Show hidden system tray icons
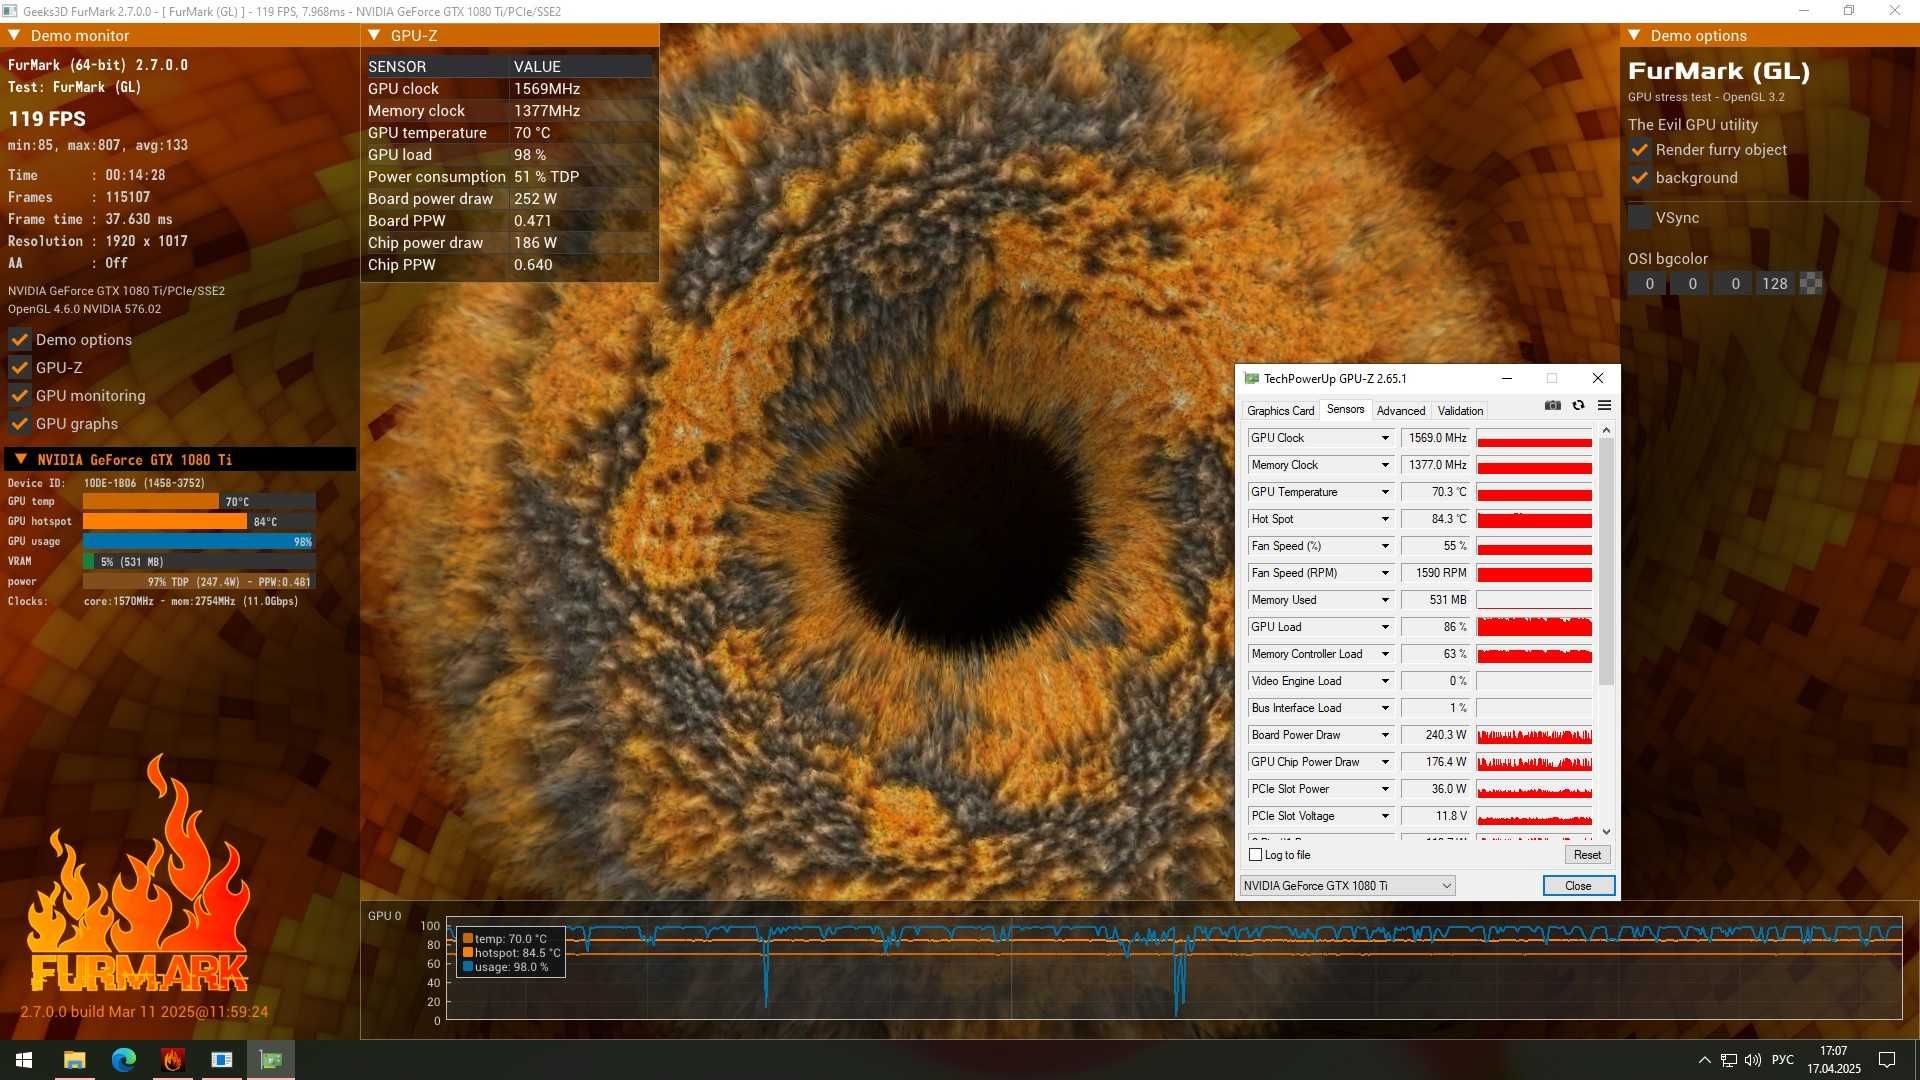The width and height of the screenshot is (1920, 1080). coord(1704,1060)
